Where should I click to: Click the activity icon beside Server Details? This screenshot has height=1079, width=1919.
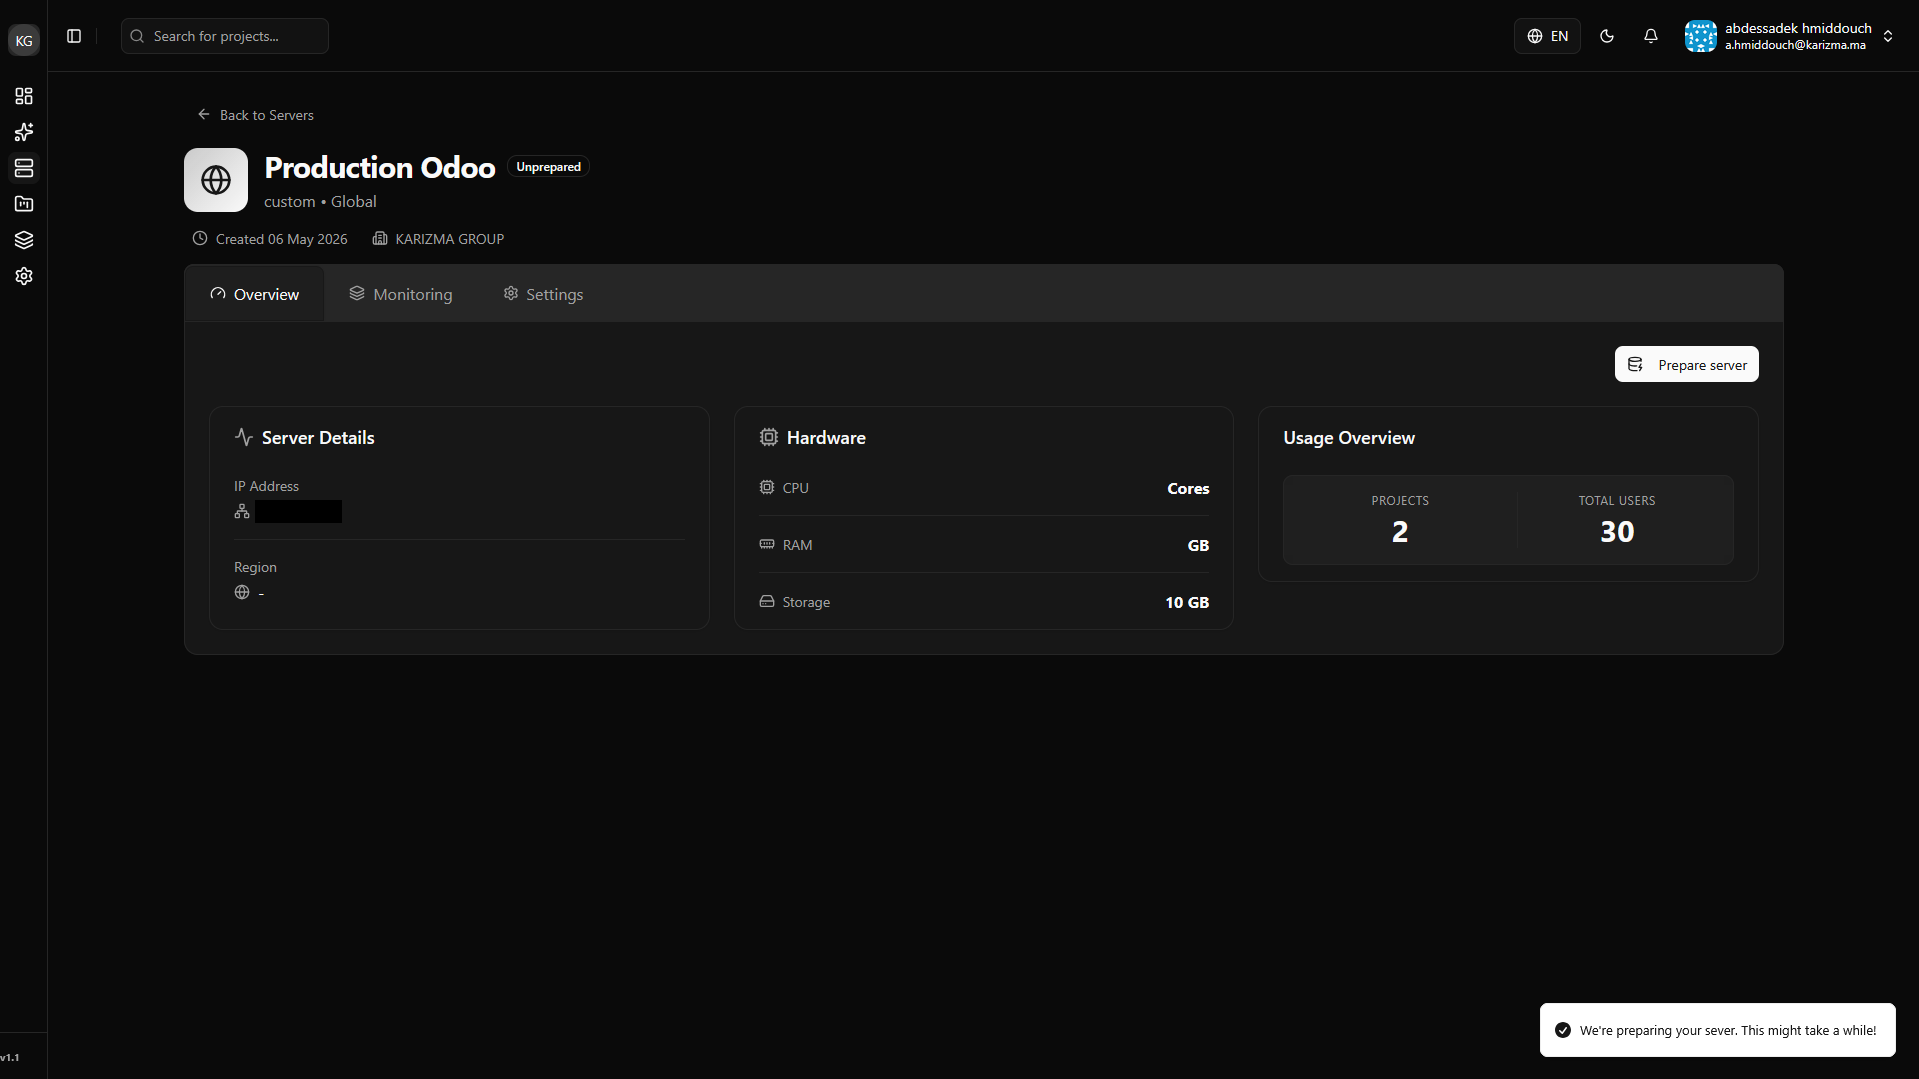243,437
